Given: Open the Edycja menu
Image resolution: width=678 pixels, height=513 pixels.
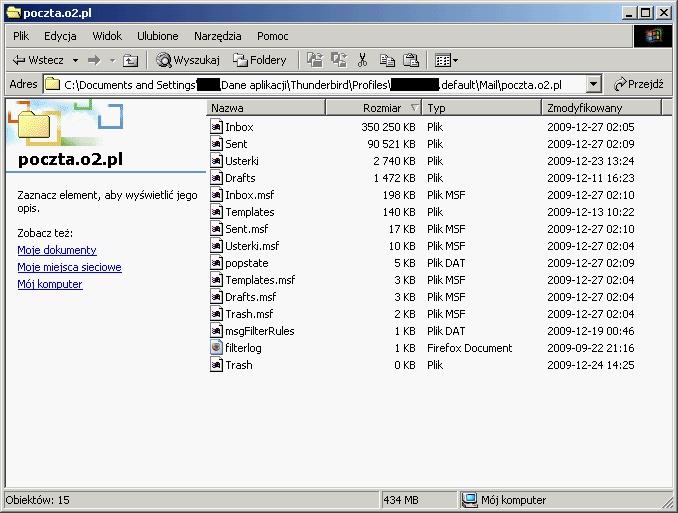Looking at the screenshot, I should [60, 36].
